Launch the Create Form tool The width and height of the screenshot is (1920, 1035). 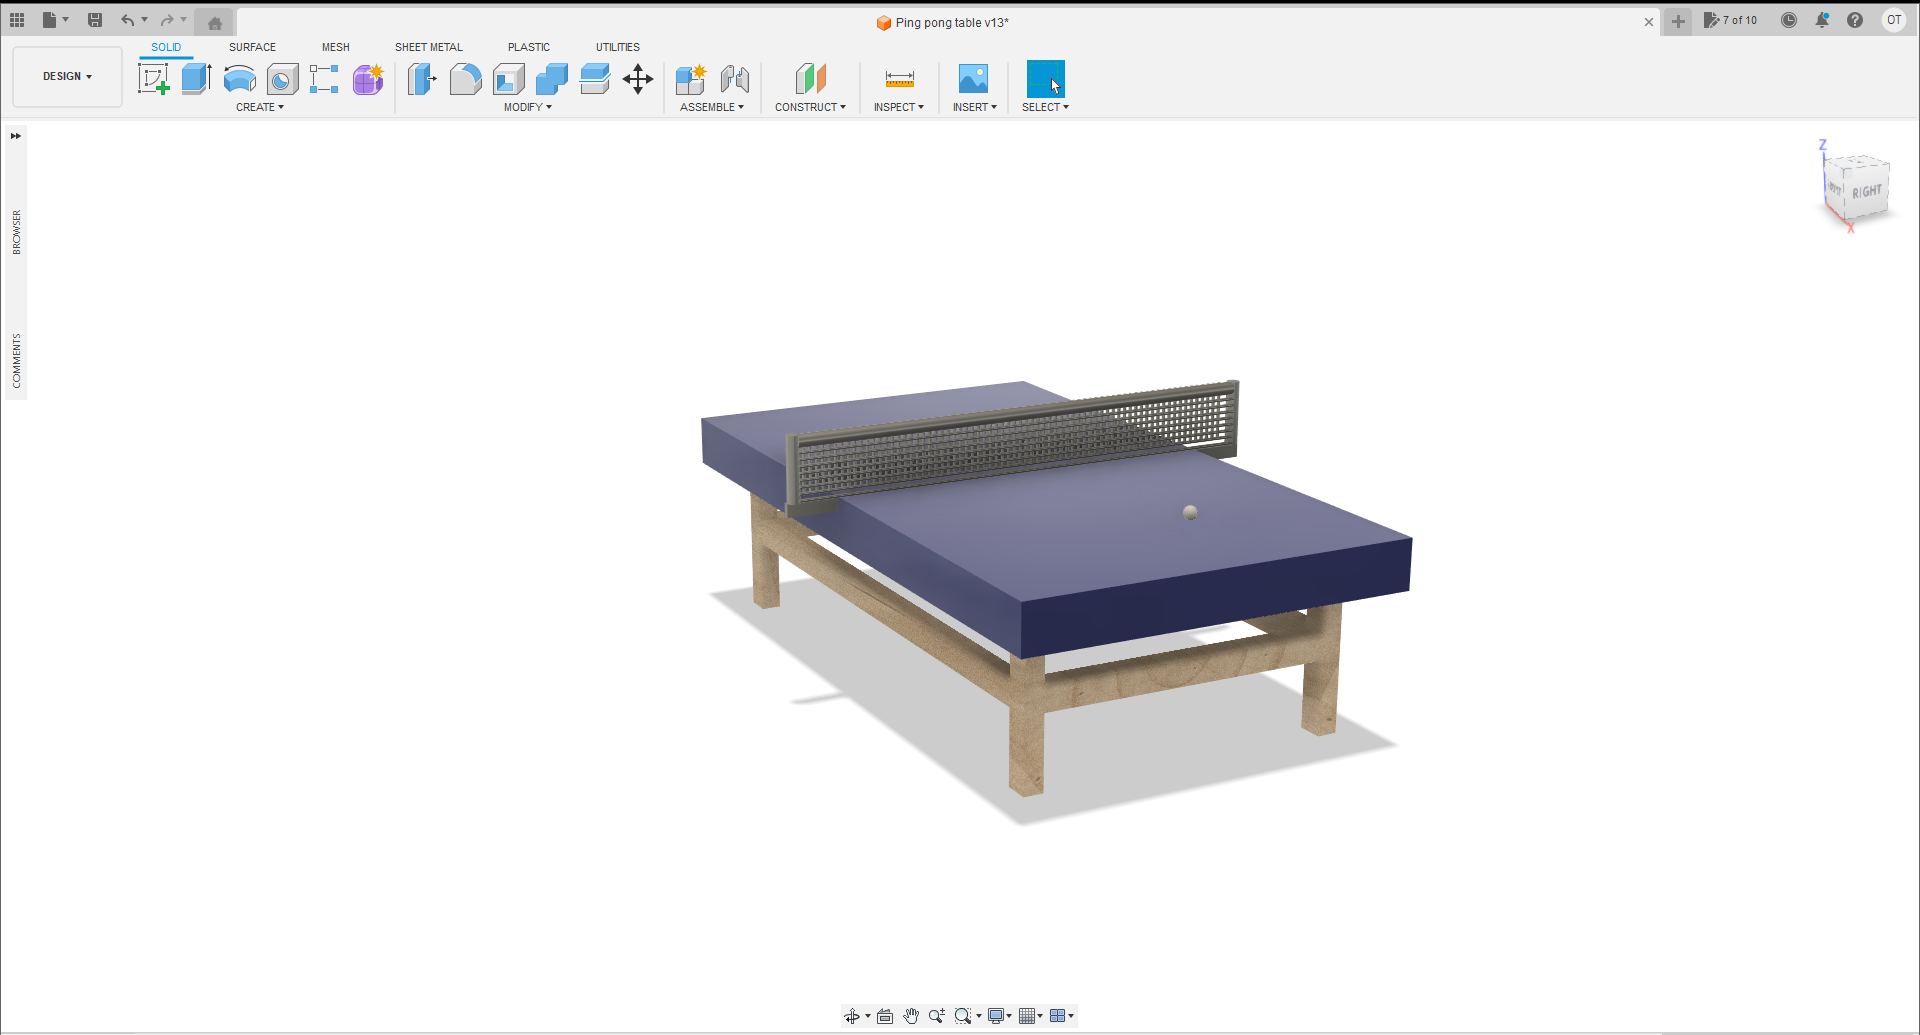pos(368,79)
